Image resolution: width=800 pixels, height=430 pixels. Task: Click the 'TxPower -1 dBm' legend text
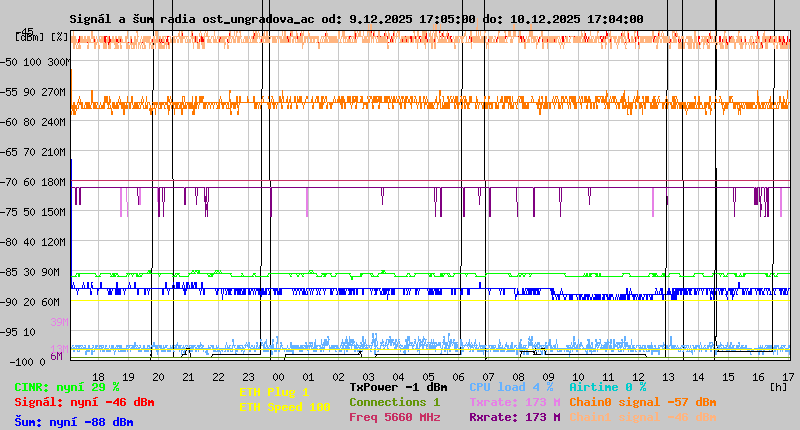[x=398, y=387]
